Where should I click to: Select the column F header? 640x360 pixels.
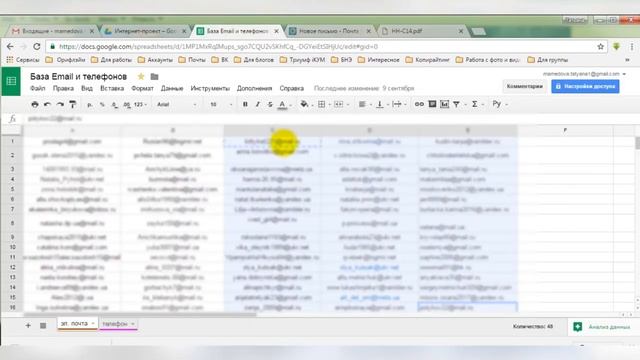click(x=565, y=130)
